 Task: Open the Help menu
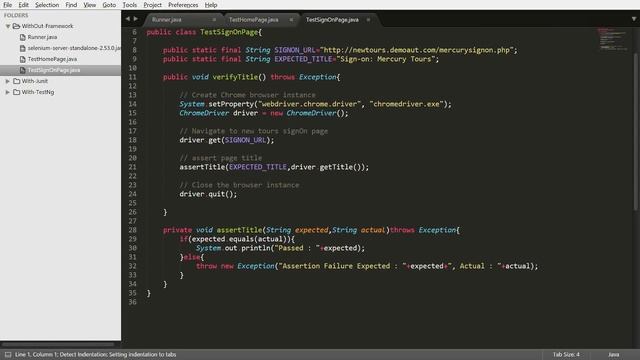point(211,5)
